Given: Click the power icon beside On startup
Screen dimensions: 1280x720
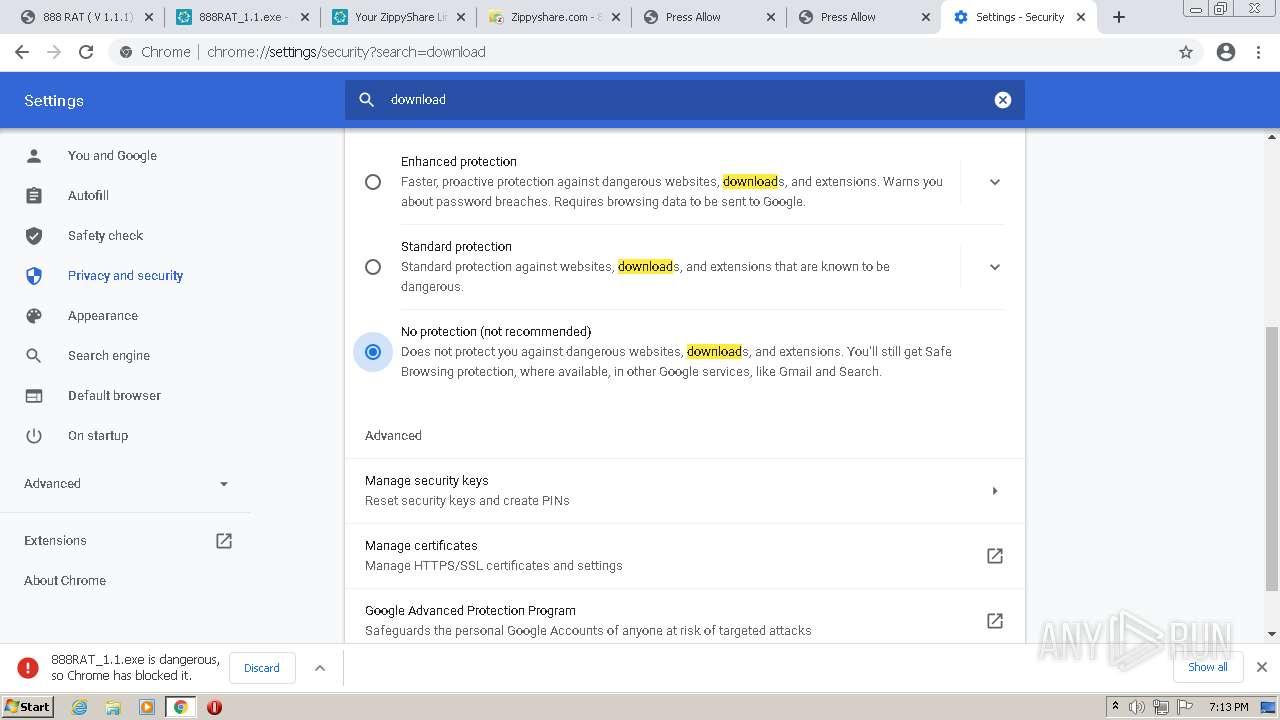Looking at the screenshot, I should click(34, 436).
